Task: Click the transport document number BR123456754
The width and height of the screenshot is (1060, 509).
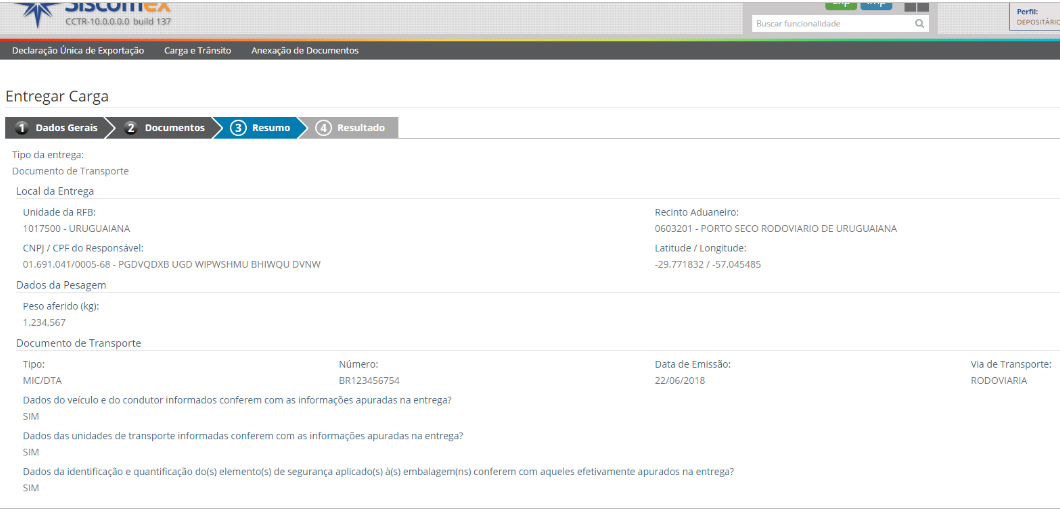Action: [x=369, y=381]
